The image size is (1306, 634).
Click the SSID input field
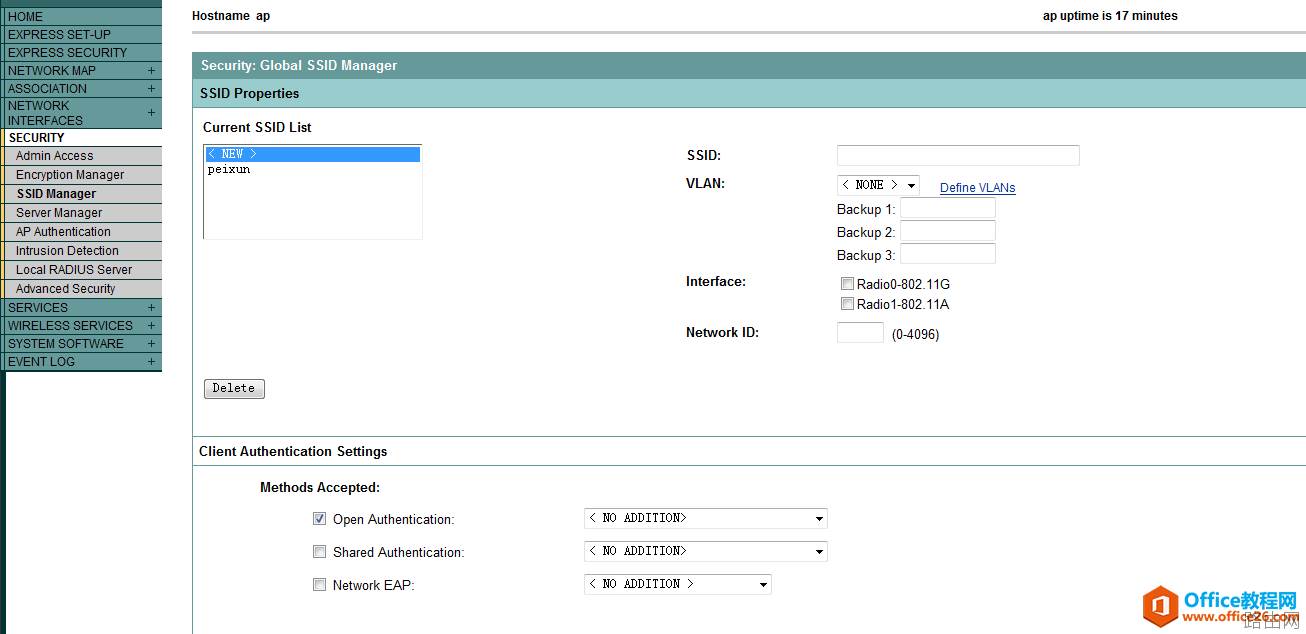[958, 155]
